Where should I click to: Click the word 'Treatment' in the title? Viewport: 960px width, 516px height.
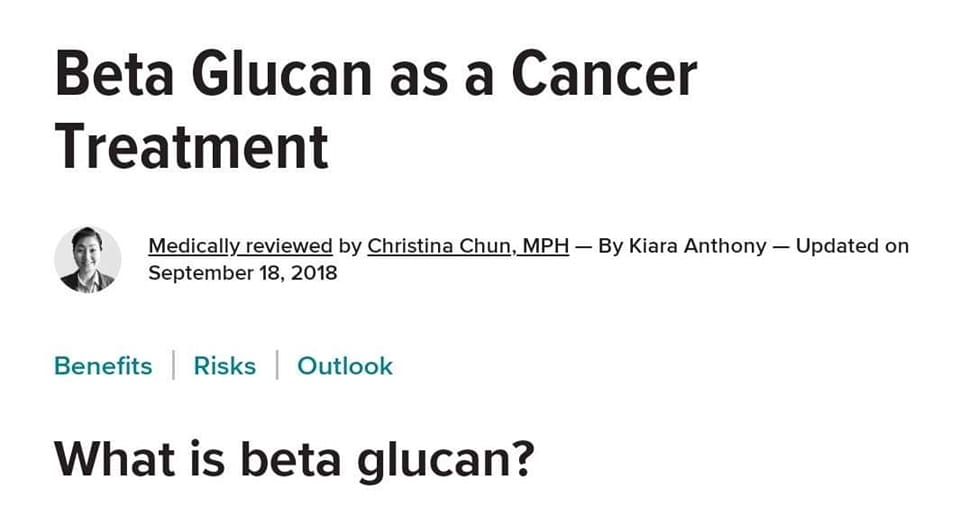click(x=192, y=147)
